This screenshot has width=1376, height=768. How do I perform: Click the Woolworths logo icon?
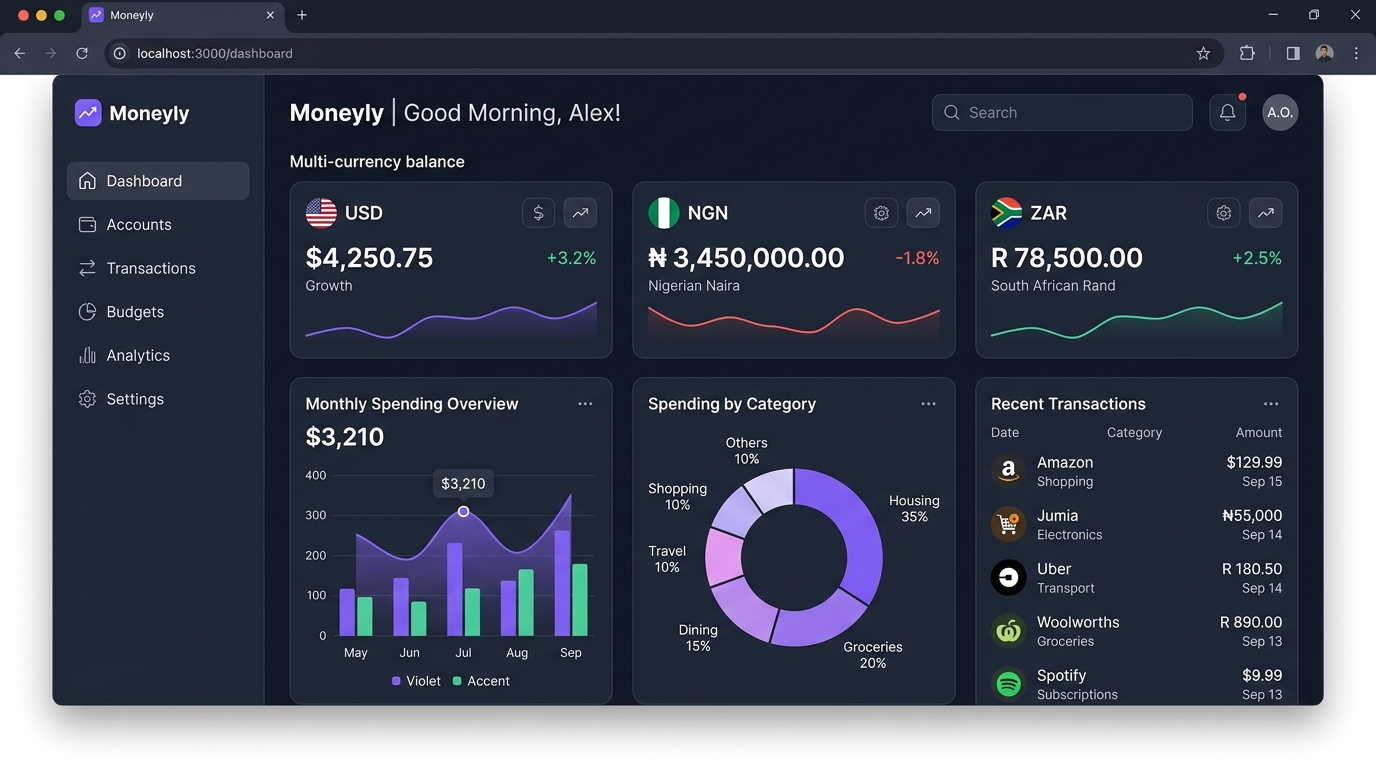[x=1008, y=631]
